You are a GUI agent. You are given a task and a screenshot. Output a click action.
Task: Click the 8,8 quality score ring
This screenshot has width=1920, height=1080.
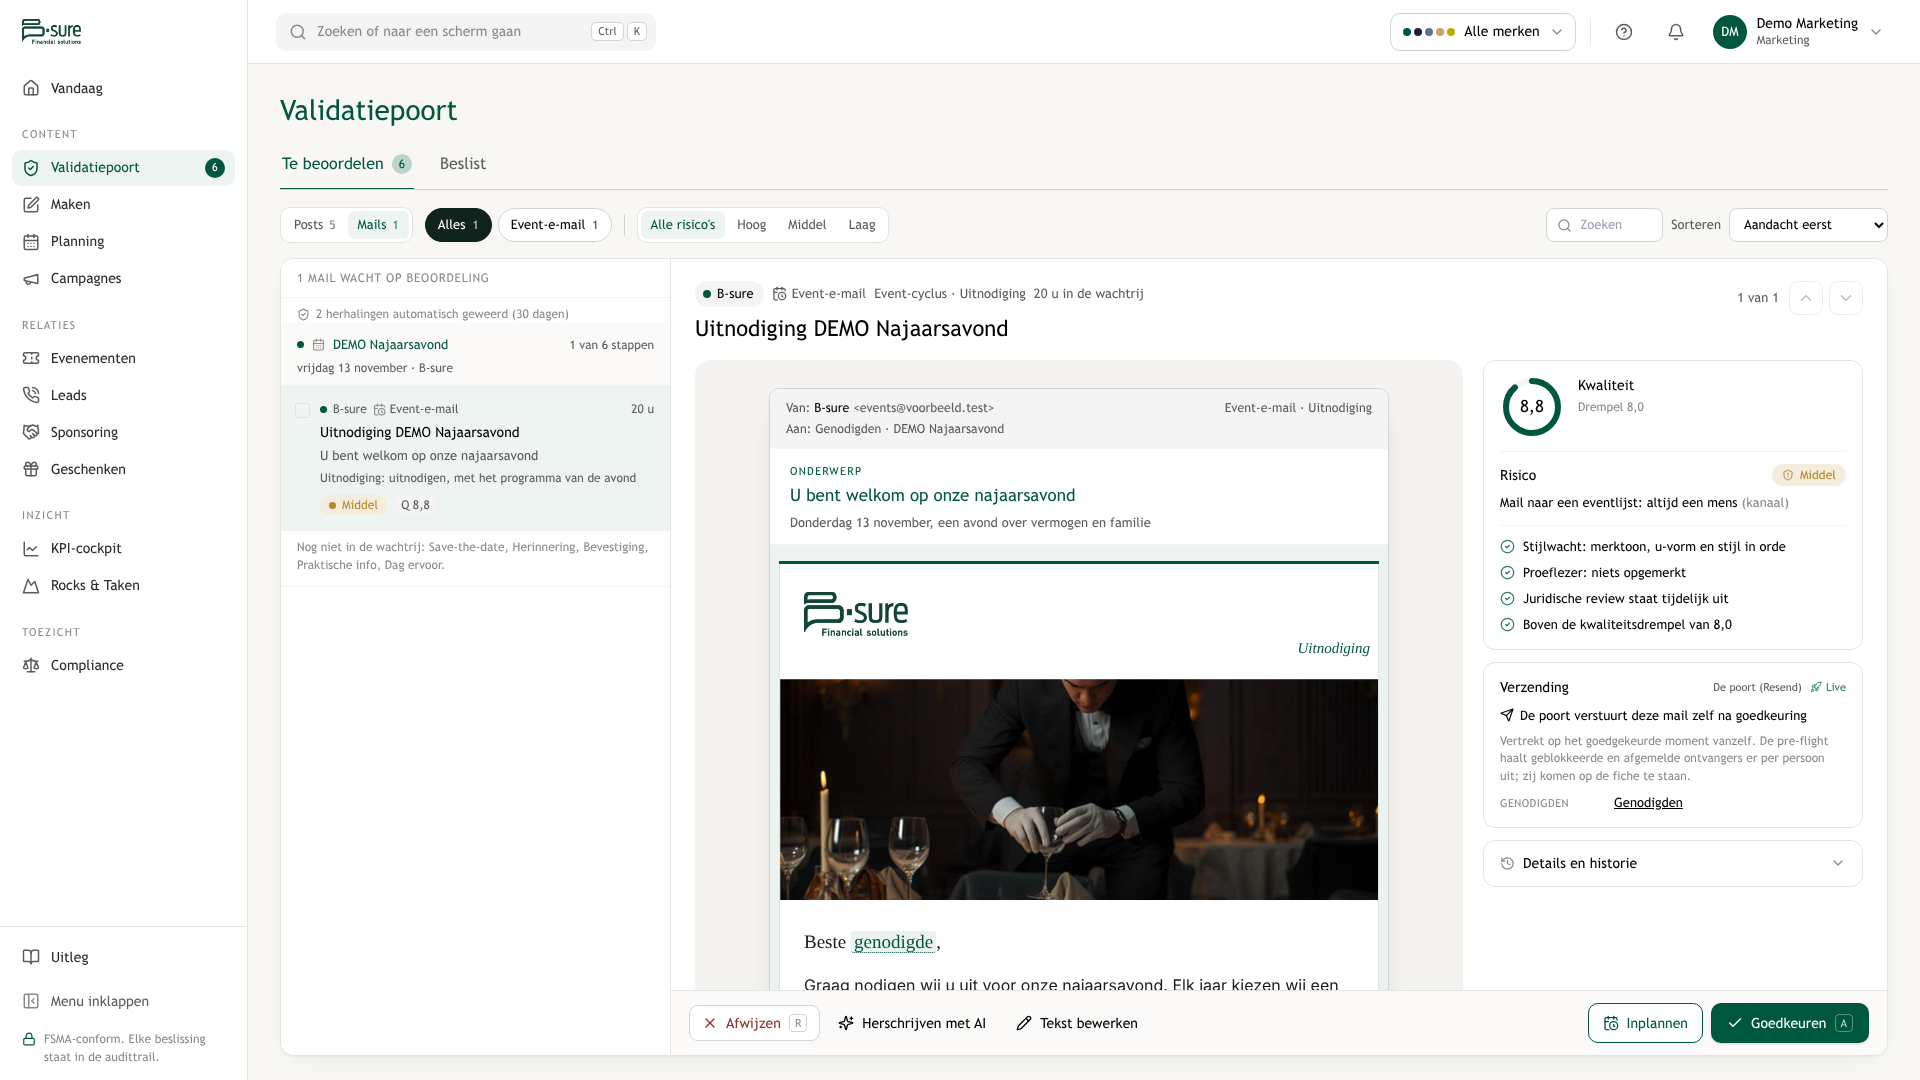pyautogui.click(x=1532, y=407)
